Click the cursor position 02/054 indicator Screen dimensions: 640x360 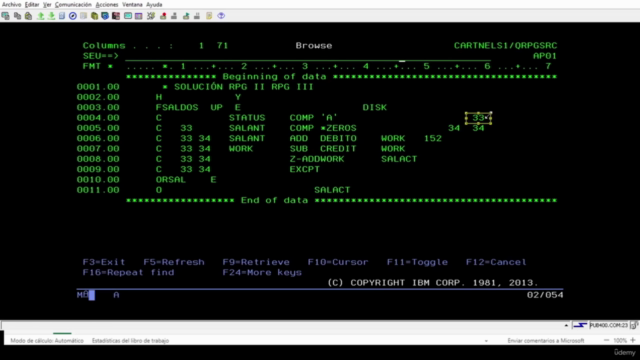coord(545,295)
